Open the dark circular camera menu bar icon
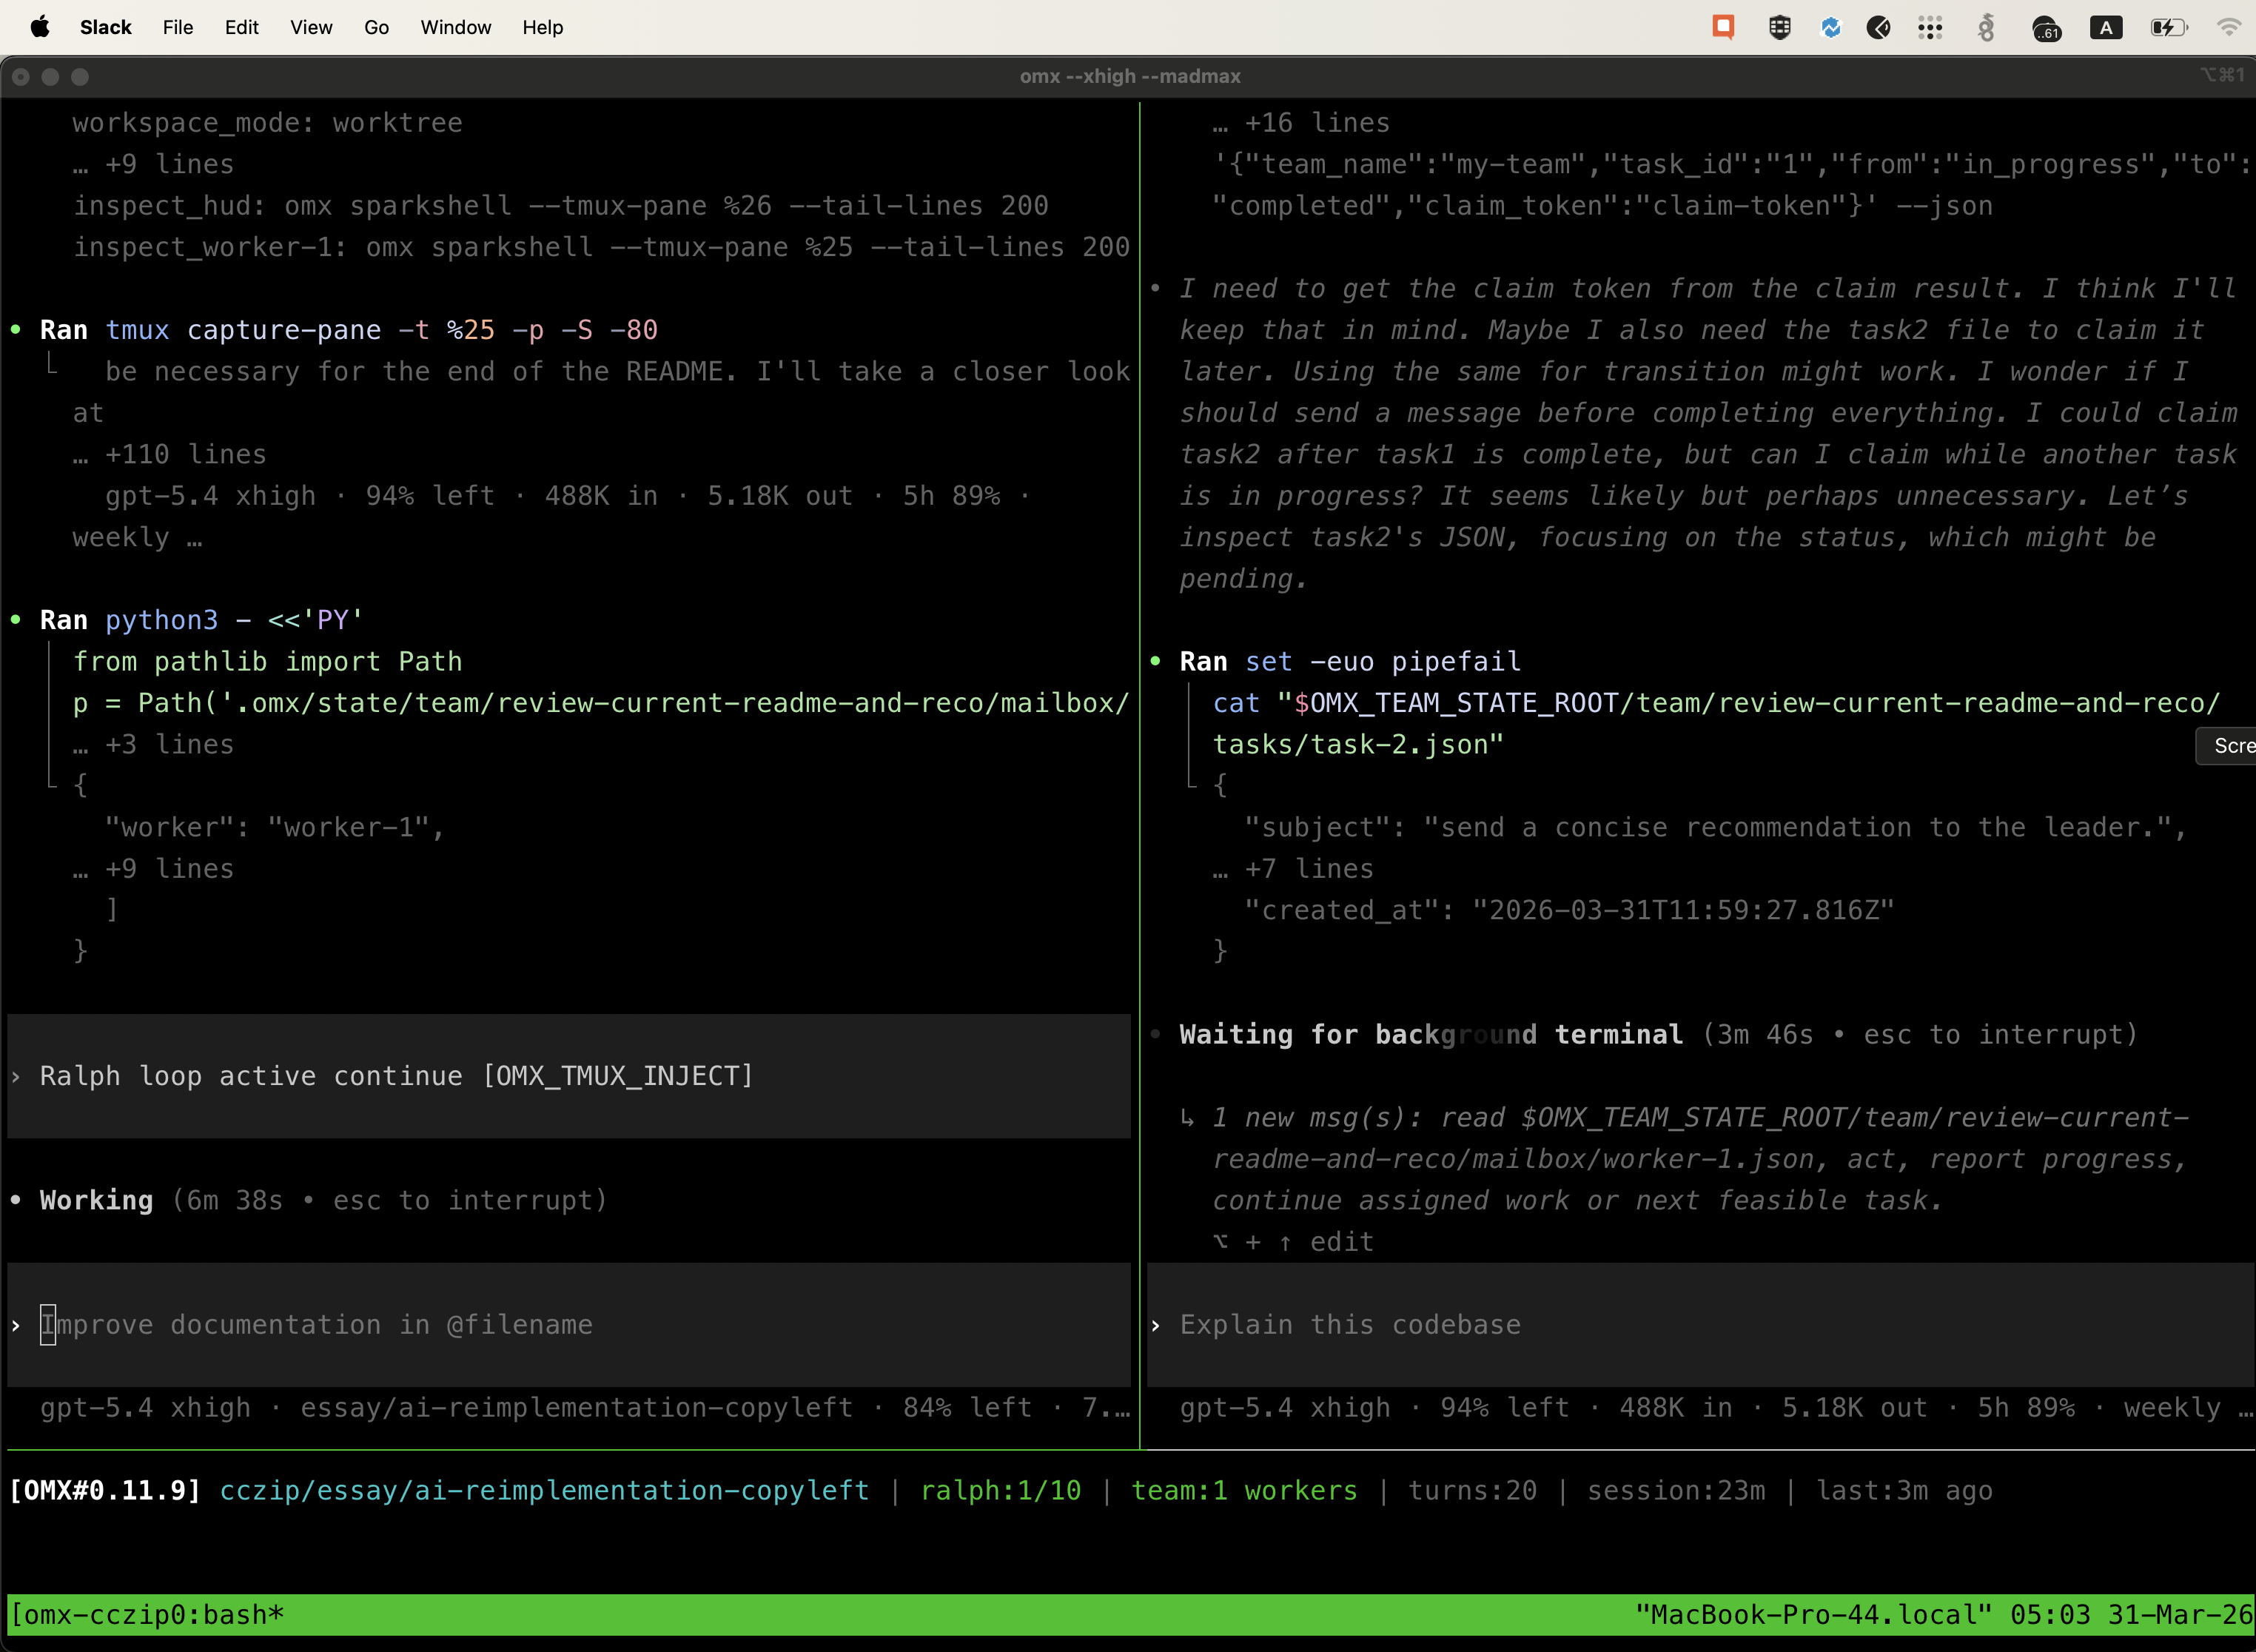2256x1652 pixels. tap(1879, 27)
